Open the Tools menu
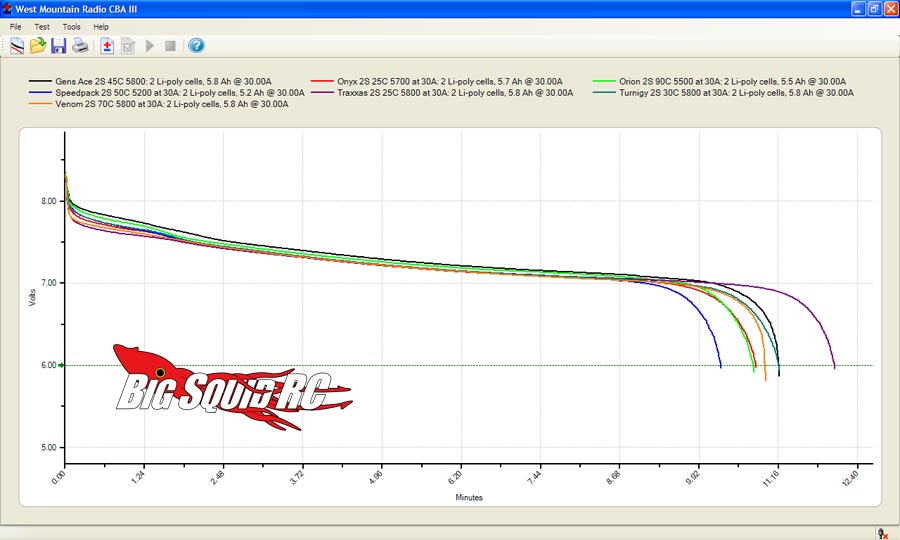 pyautogui.click(x=71, y=26)
